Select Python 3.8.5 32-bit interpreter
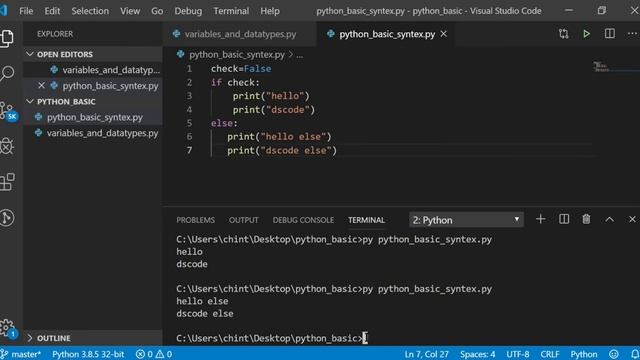Screen dimensions: 640x360 [x=88, y=354]
